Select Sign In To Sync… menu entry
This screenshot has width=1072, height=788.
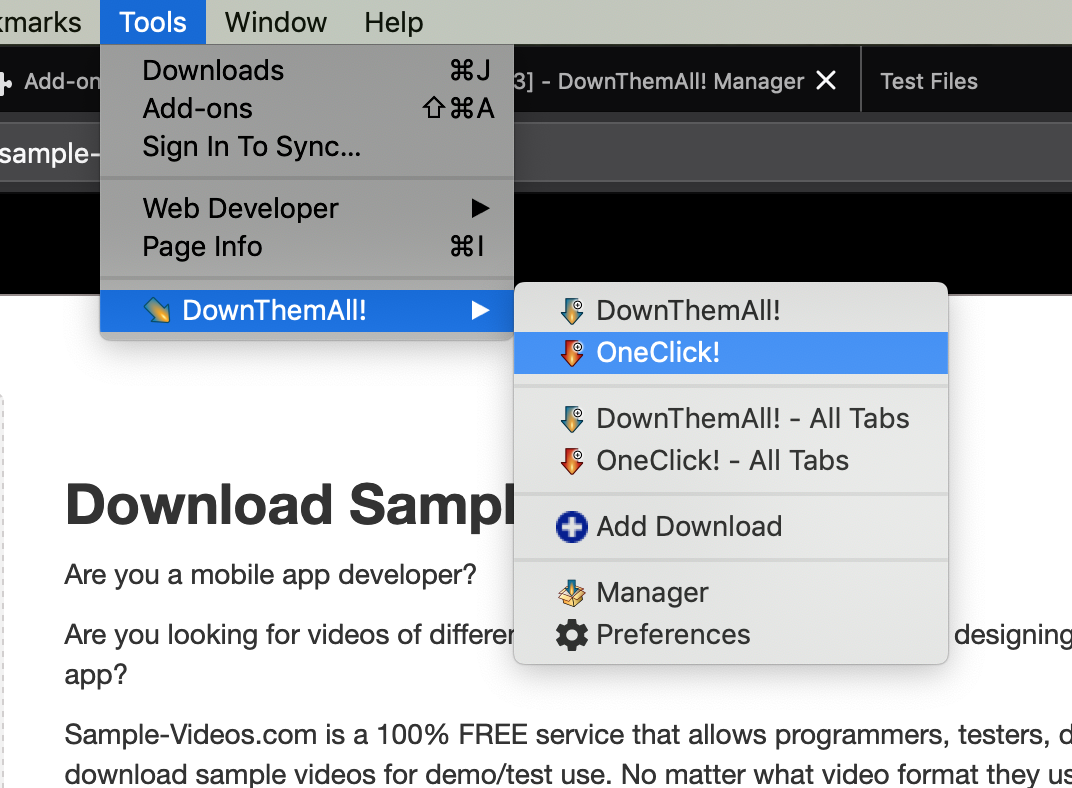pyautogui.click(x=306, y=147)
